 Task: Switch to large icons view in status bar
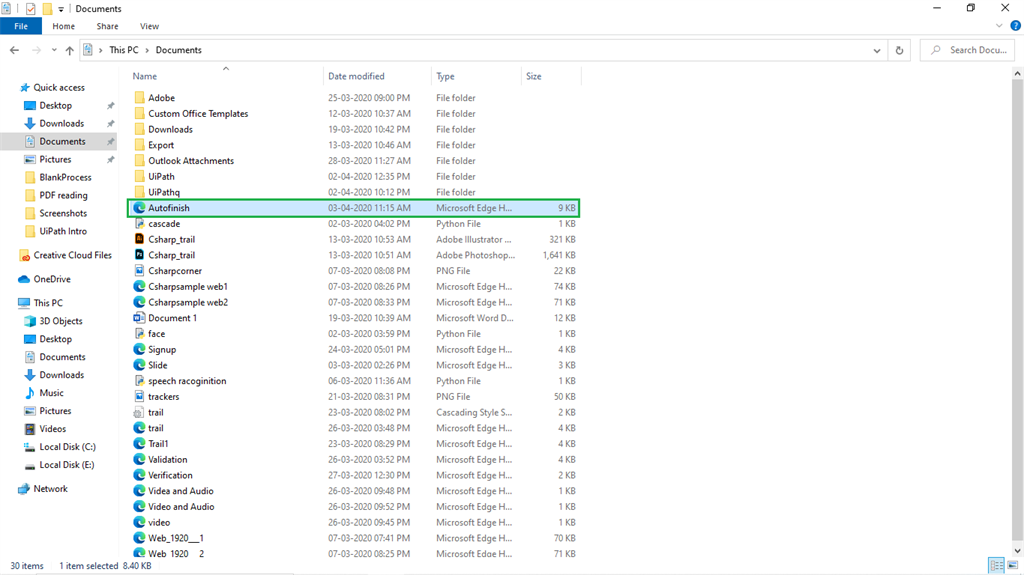click(x=1012, y=565)
